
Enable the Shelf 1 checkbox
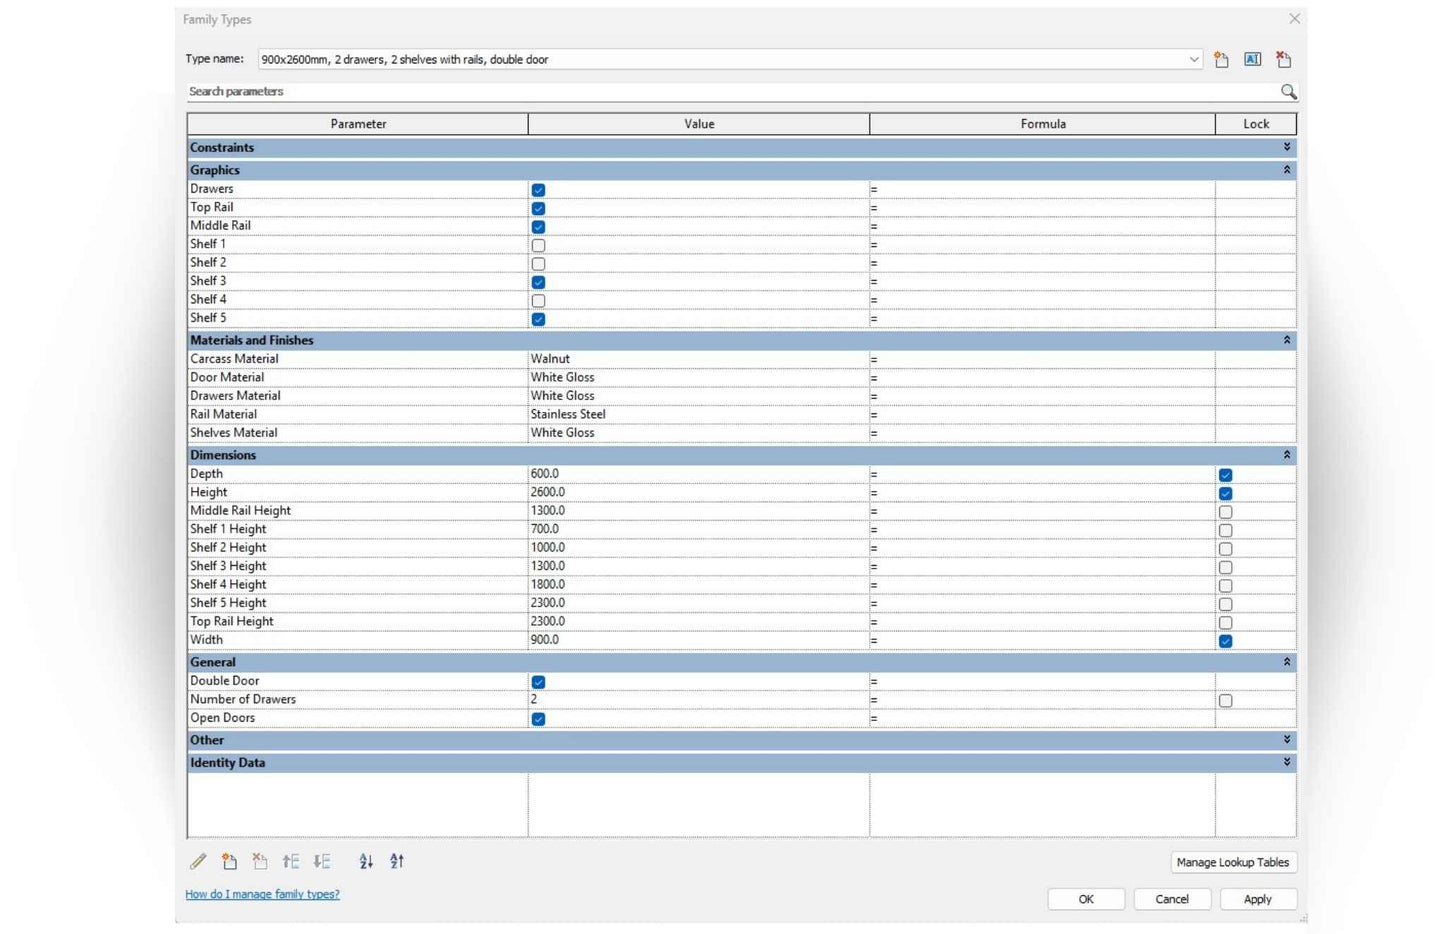(538, 245)
